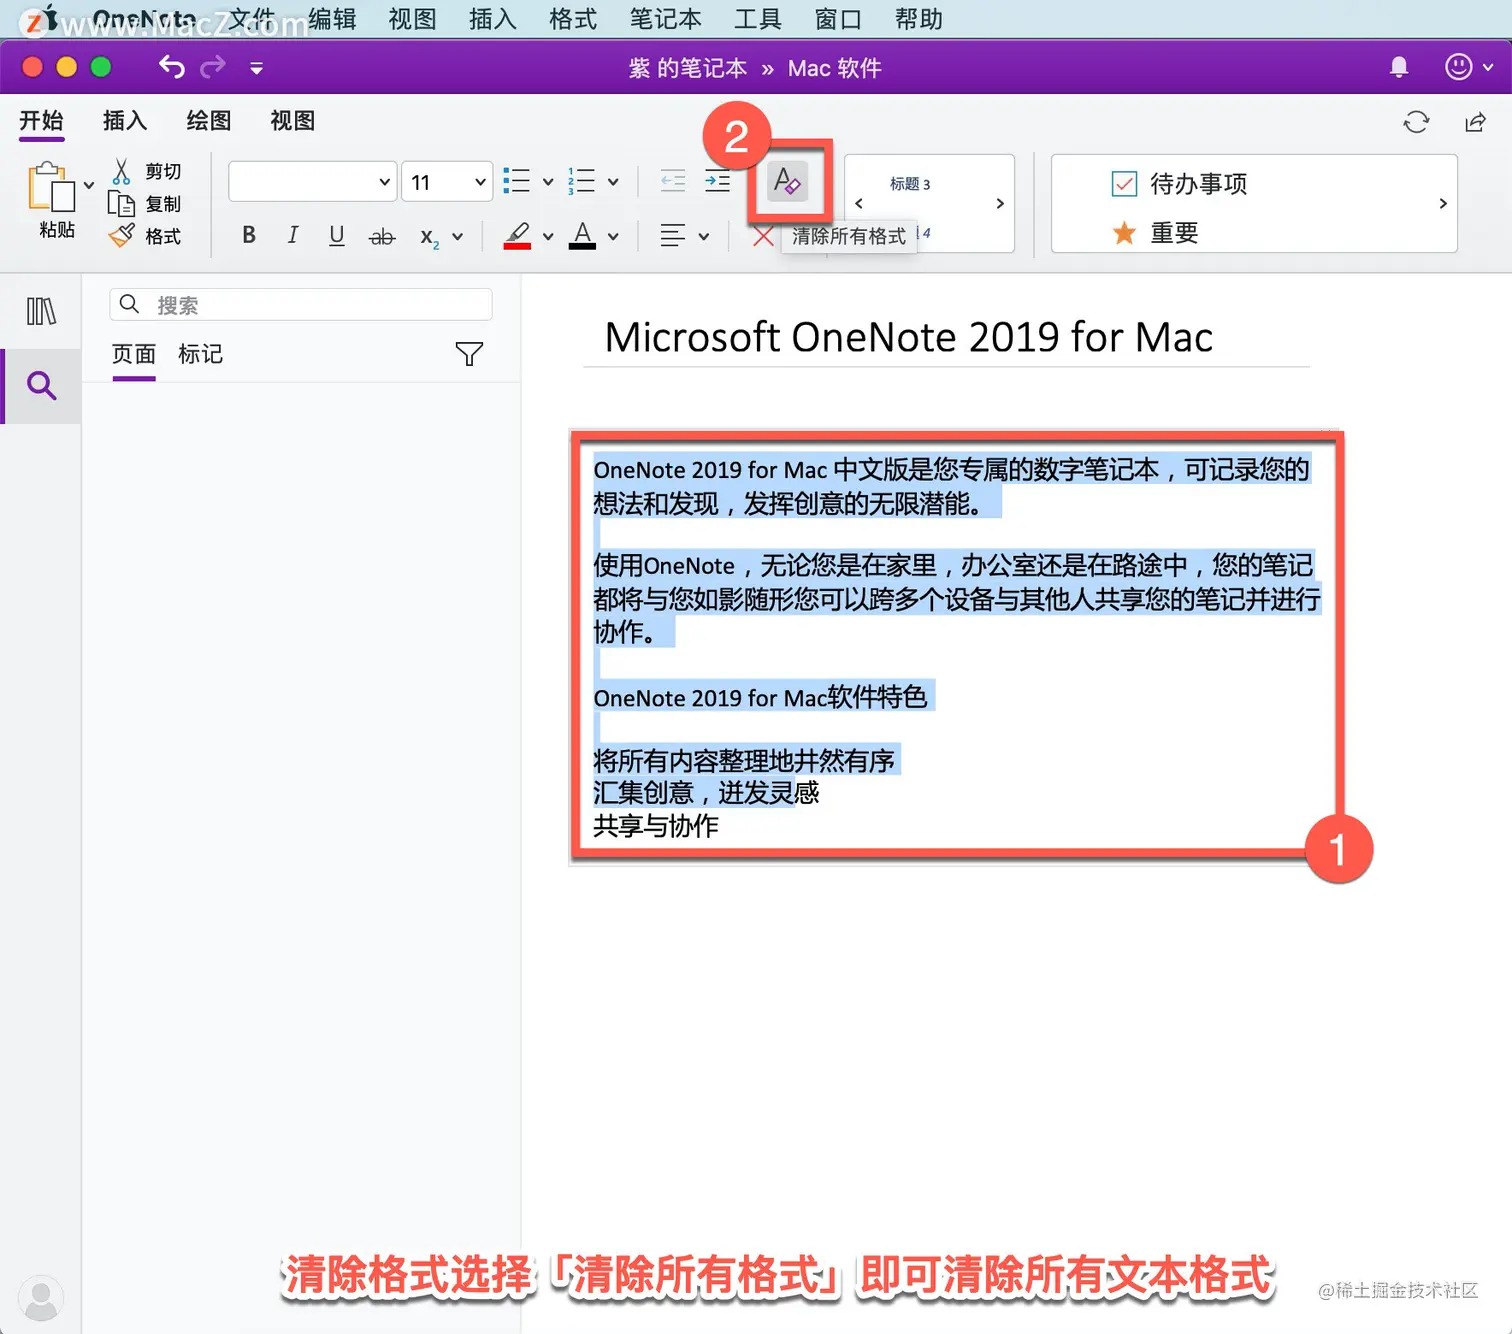The image size is (1512, 1334).
Task: Apply numbered list
Action: (581, 181)
